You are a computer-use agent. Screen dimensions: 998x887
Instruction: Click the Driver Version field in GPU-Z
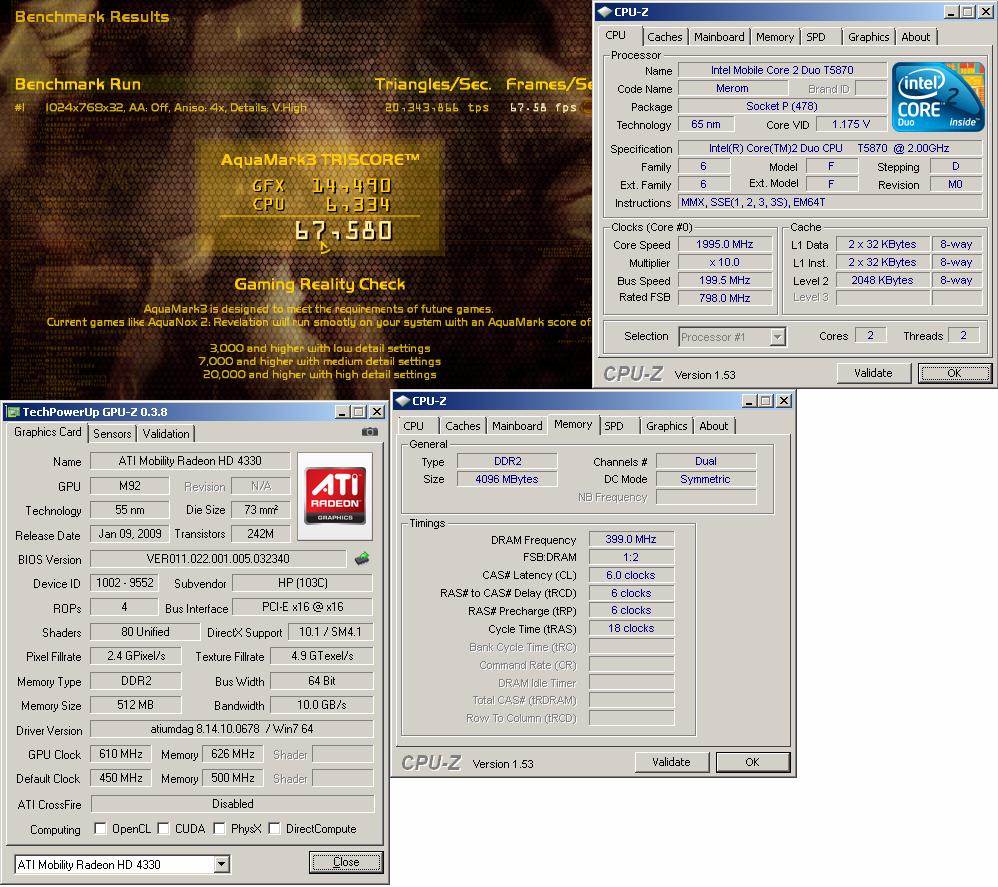click(232, 729)
